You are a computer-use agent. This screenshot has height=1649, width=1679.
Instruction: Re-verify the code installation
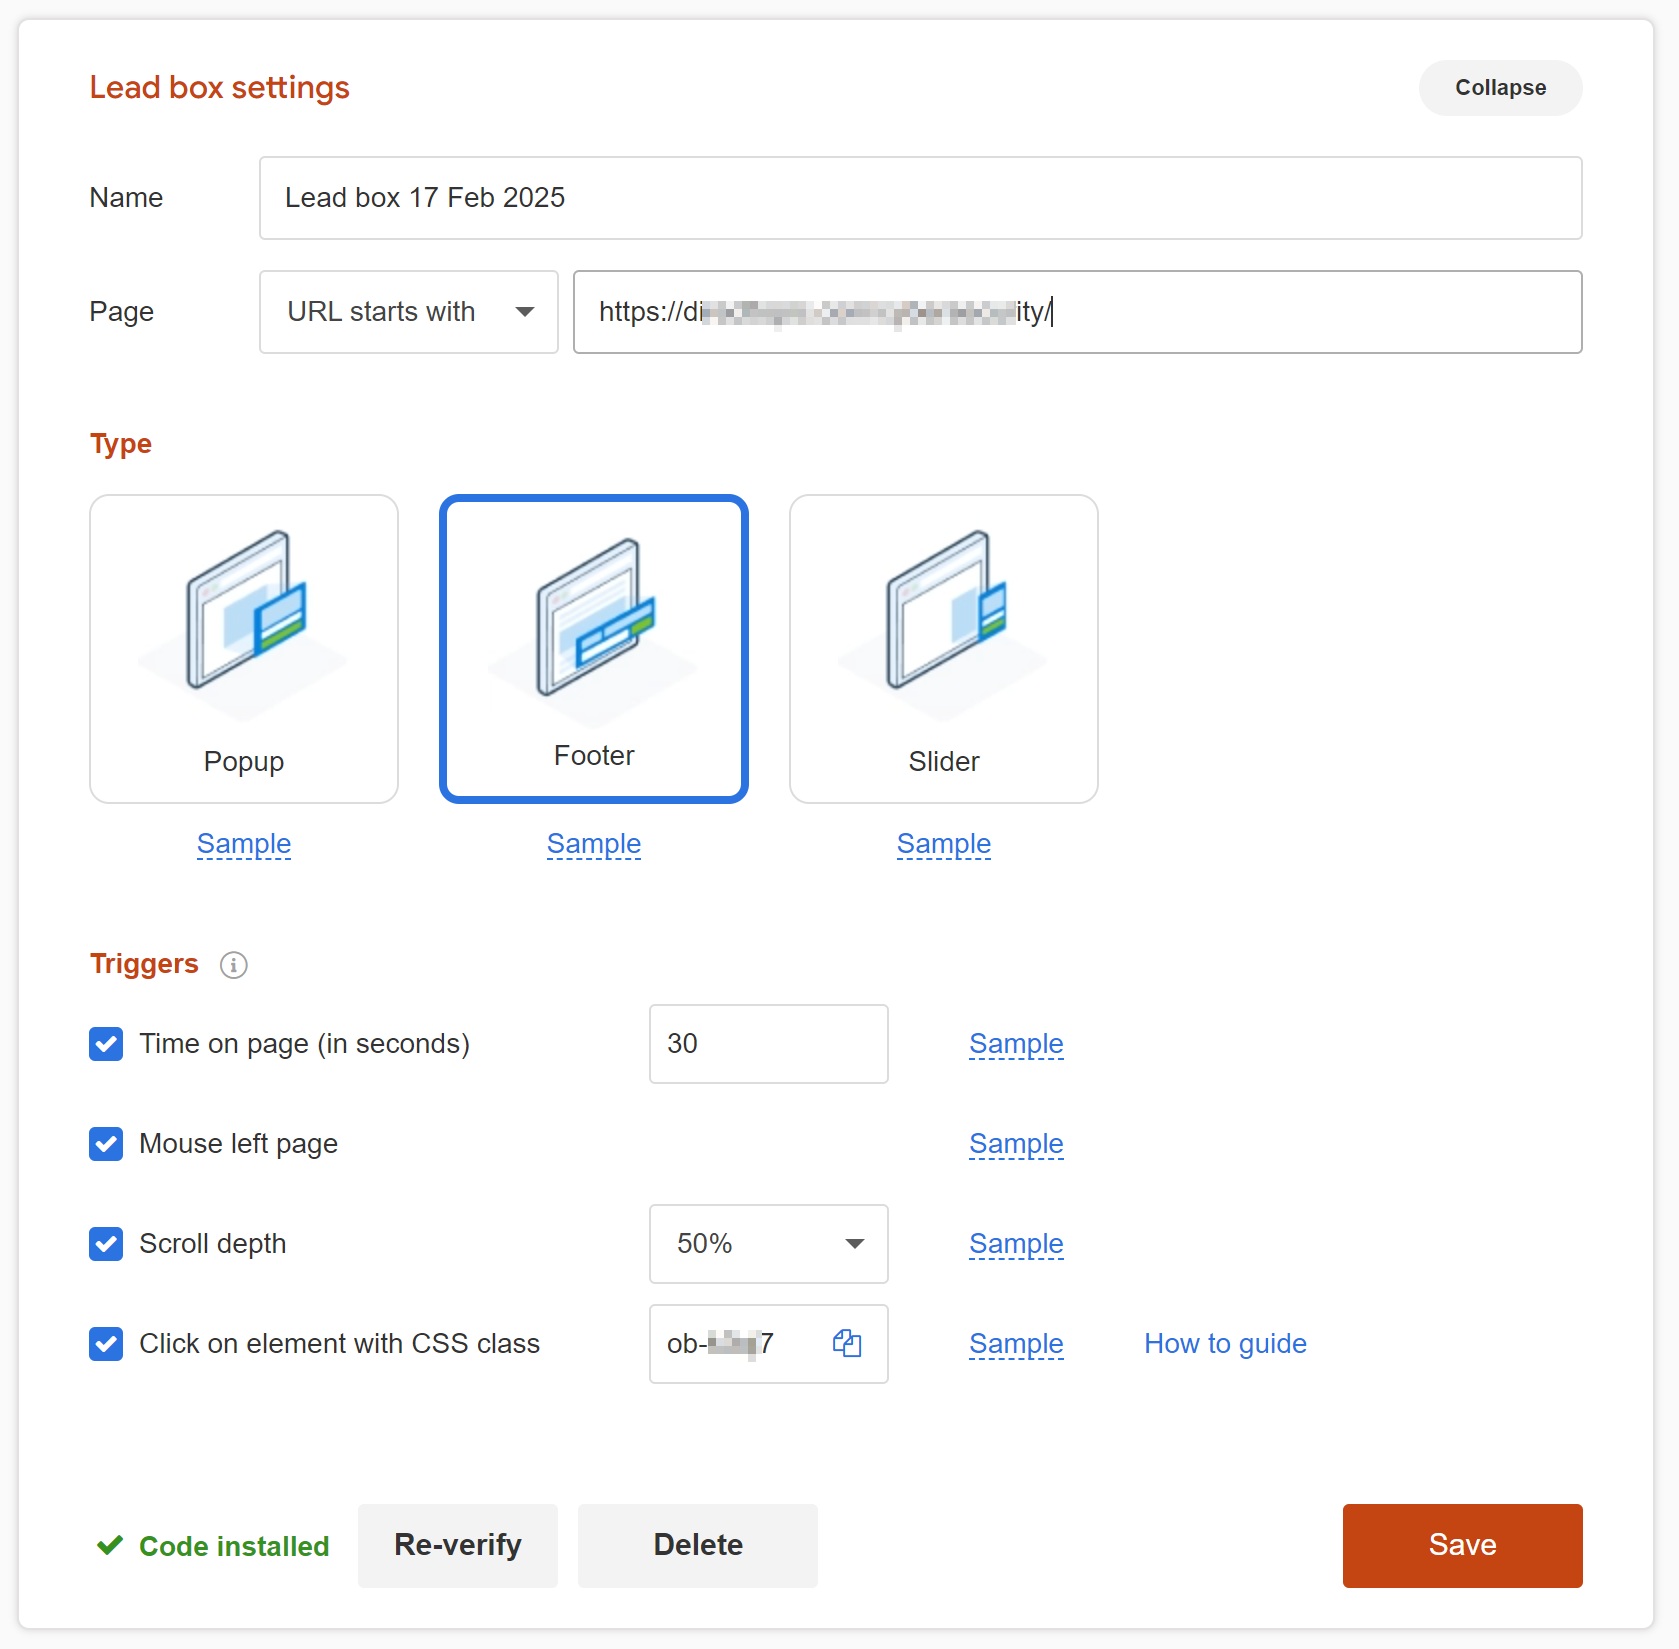457,1545
